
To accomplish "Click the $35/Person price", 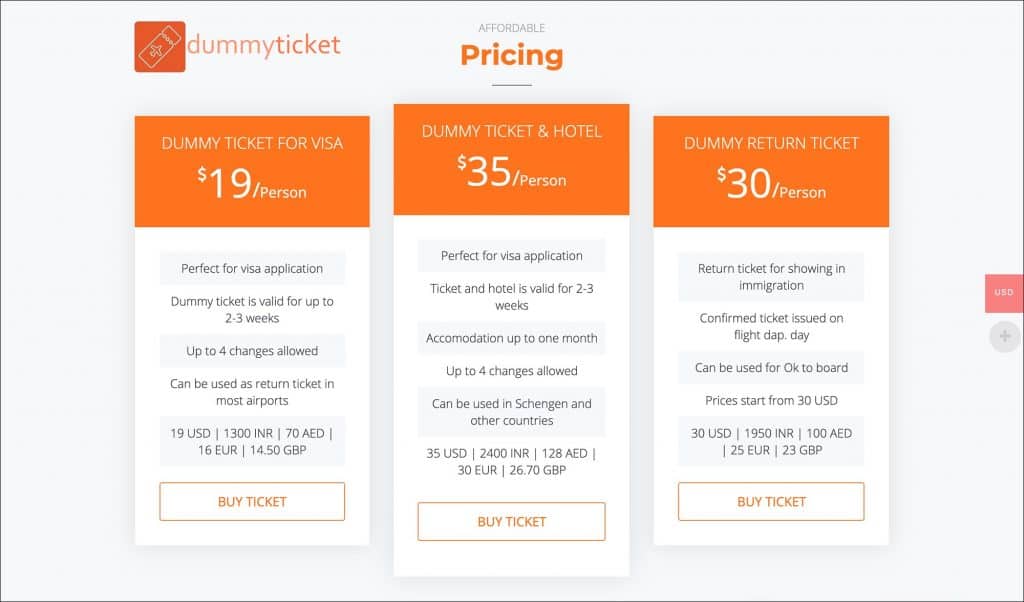I will pyautogui.click(x=511, y=172).
